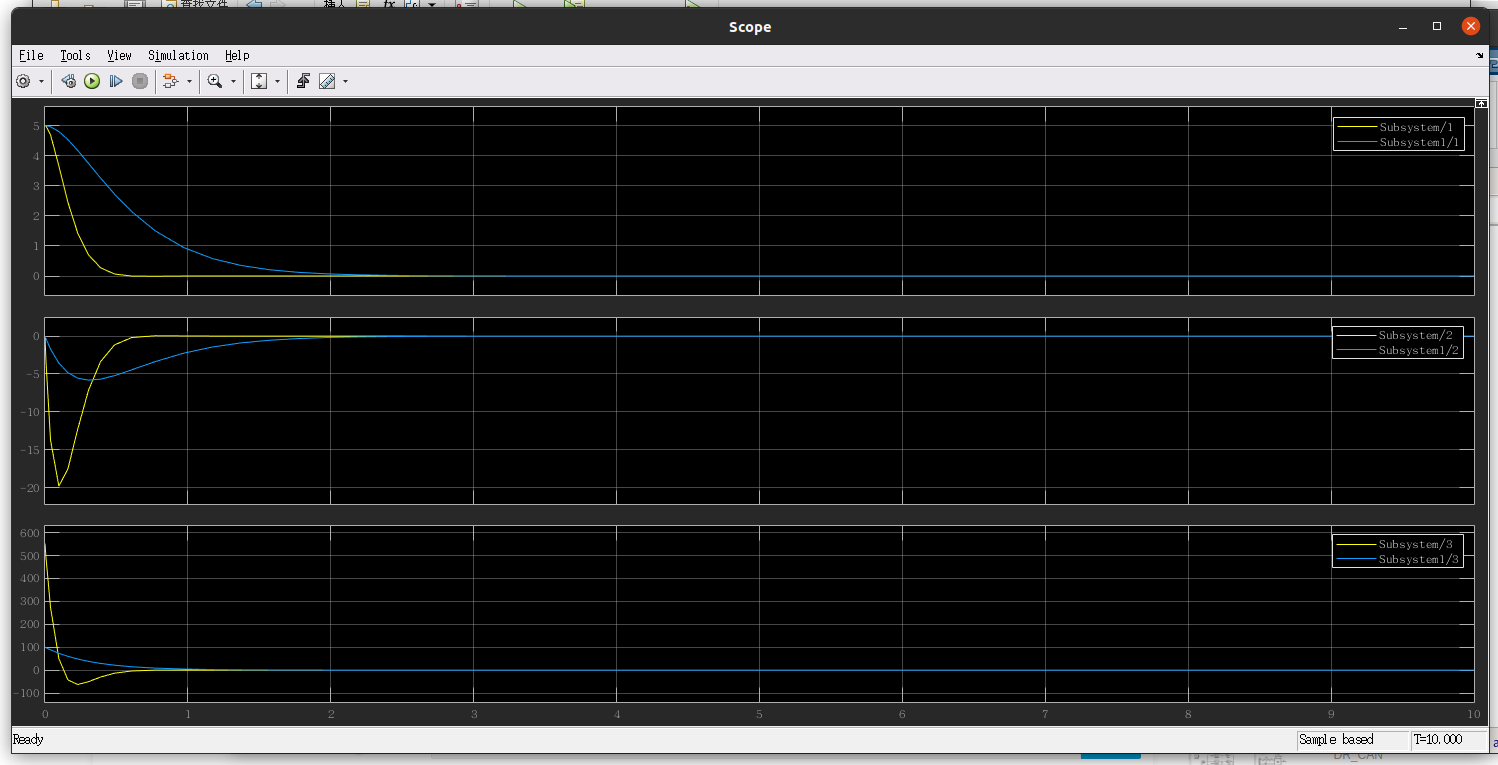The image size is (1498, 765).
Task: Click the Ready status text
Action: (x=28, y=740)
